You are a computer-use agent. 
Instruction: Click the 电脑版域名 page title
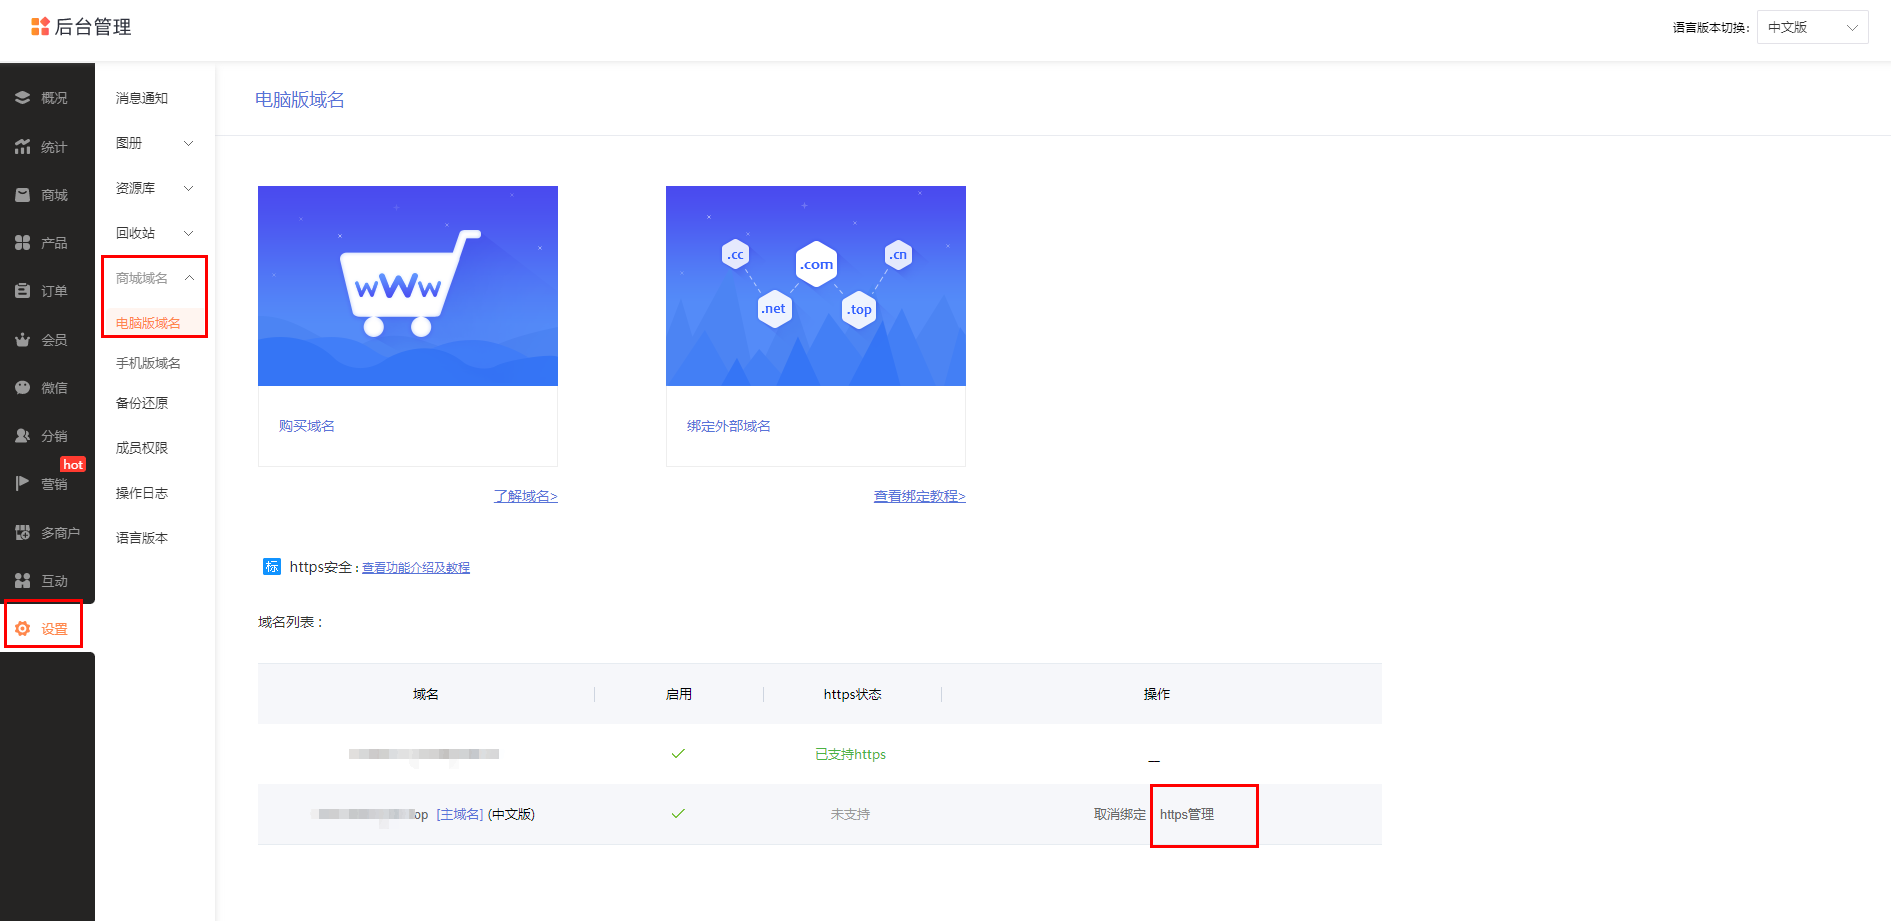click(x=300, y=100)
